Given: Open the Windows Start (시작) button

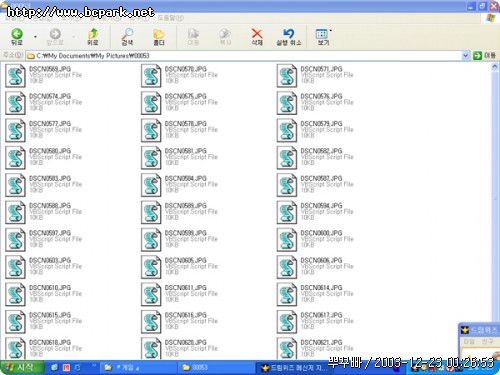Looking at the screenshot, I should [21, 367].
